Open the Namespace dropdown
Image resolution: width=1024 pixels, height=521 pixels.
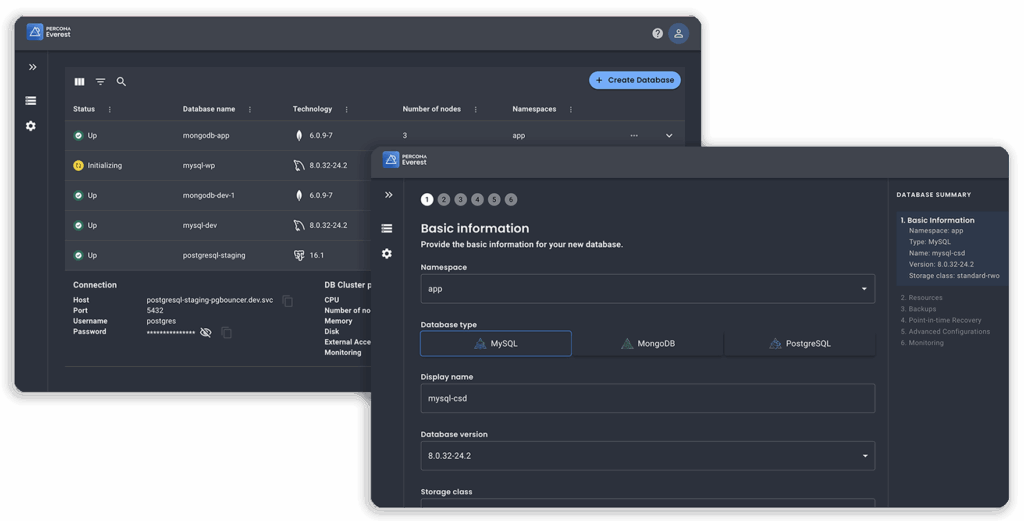coord(647,289)
